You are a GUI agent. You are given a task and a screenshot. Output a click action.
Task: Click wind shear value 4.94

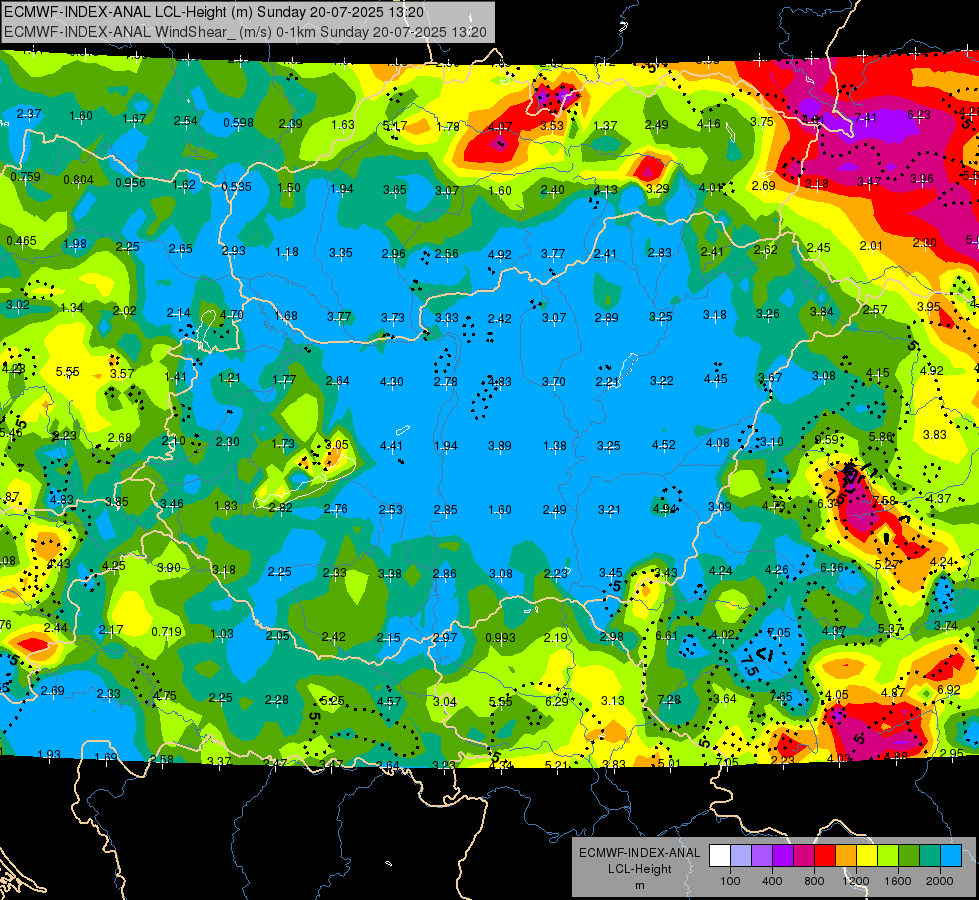click(x=664, y=508)
